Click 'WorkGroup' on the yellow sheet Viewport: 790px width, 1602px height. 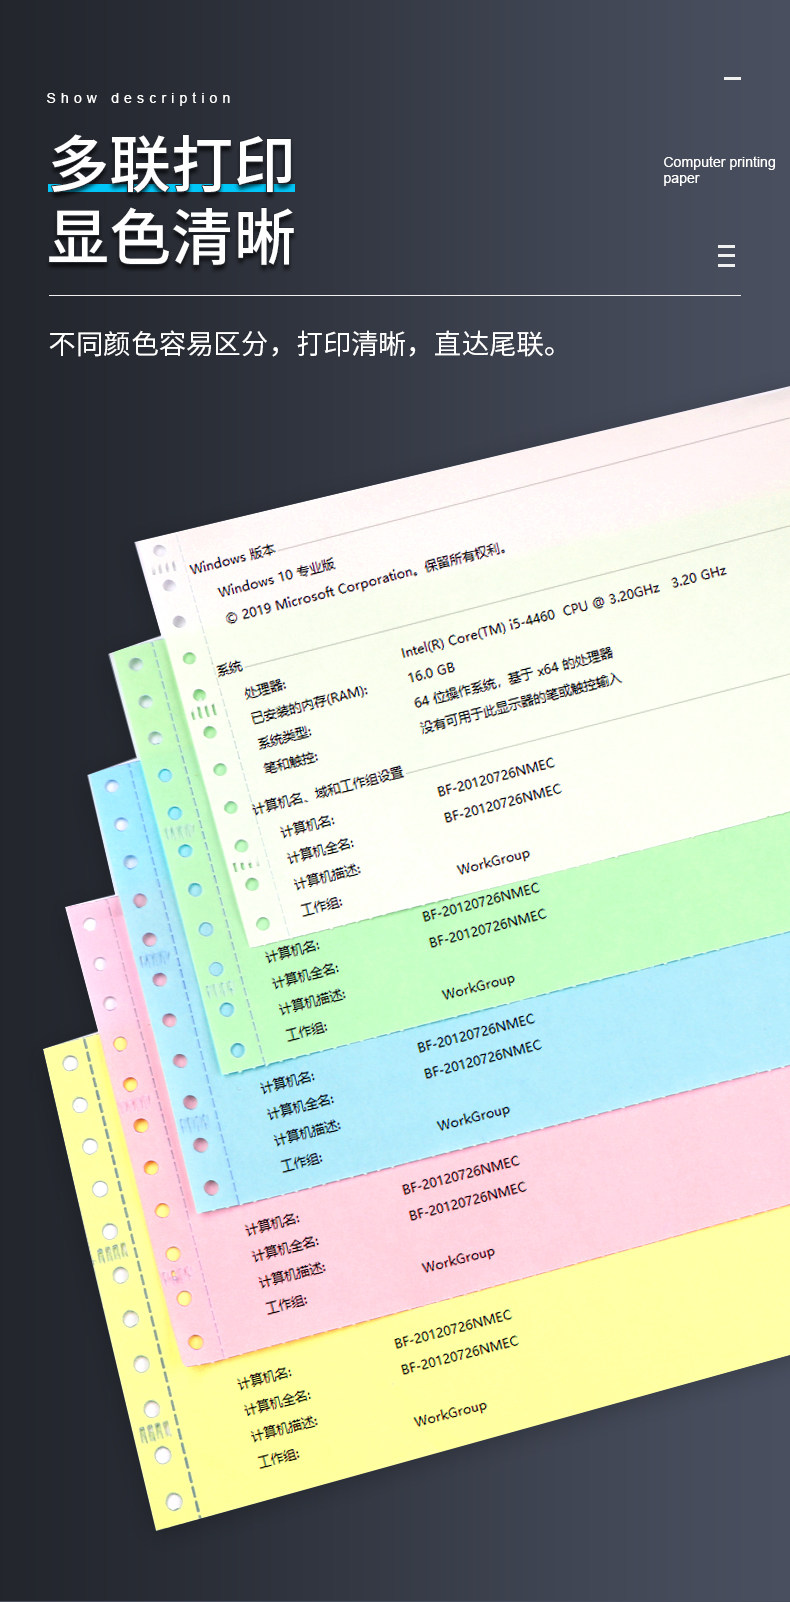click(450, 1412)
